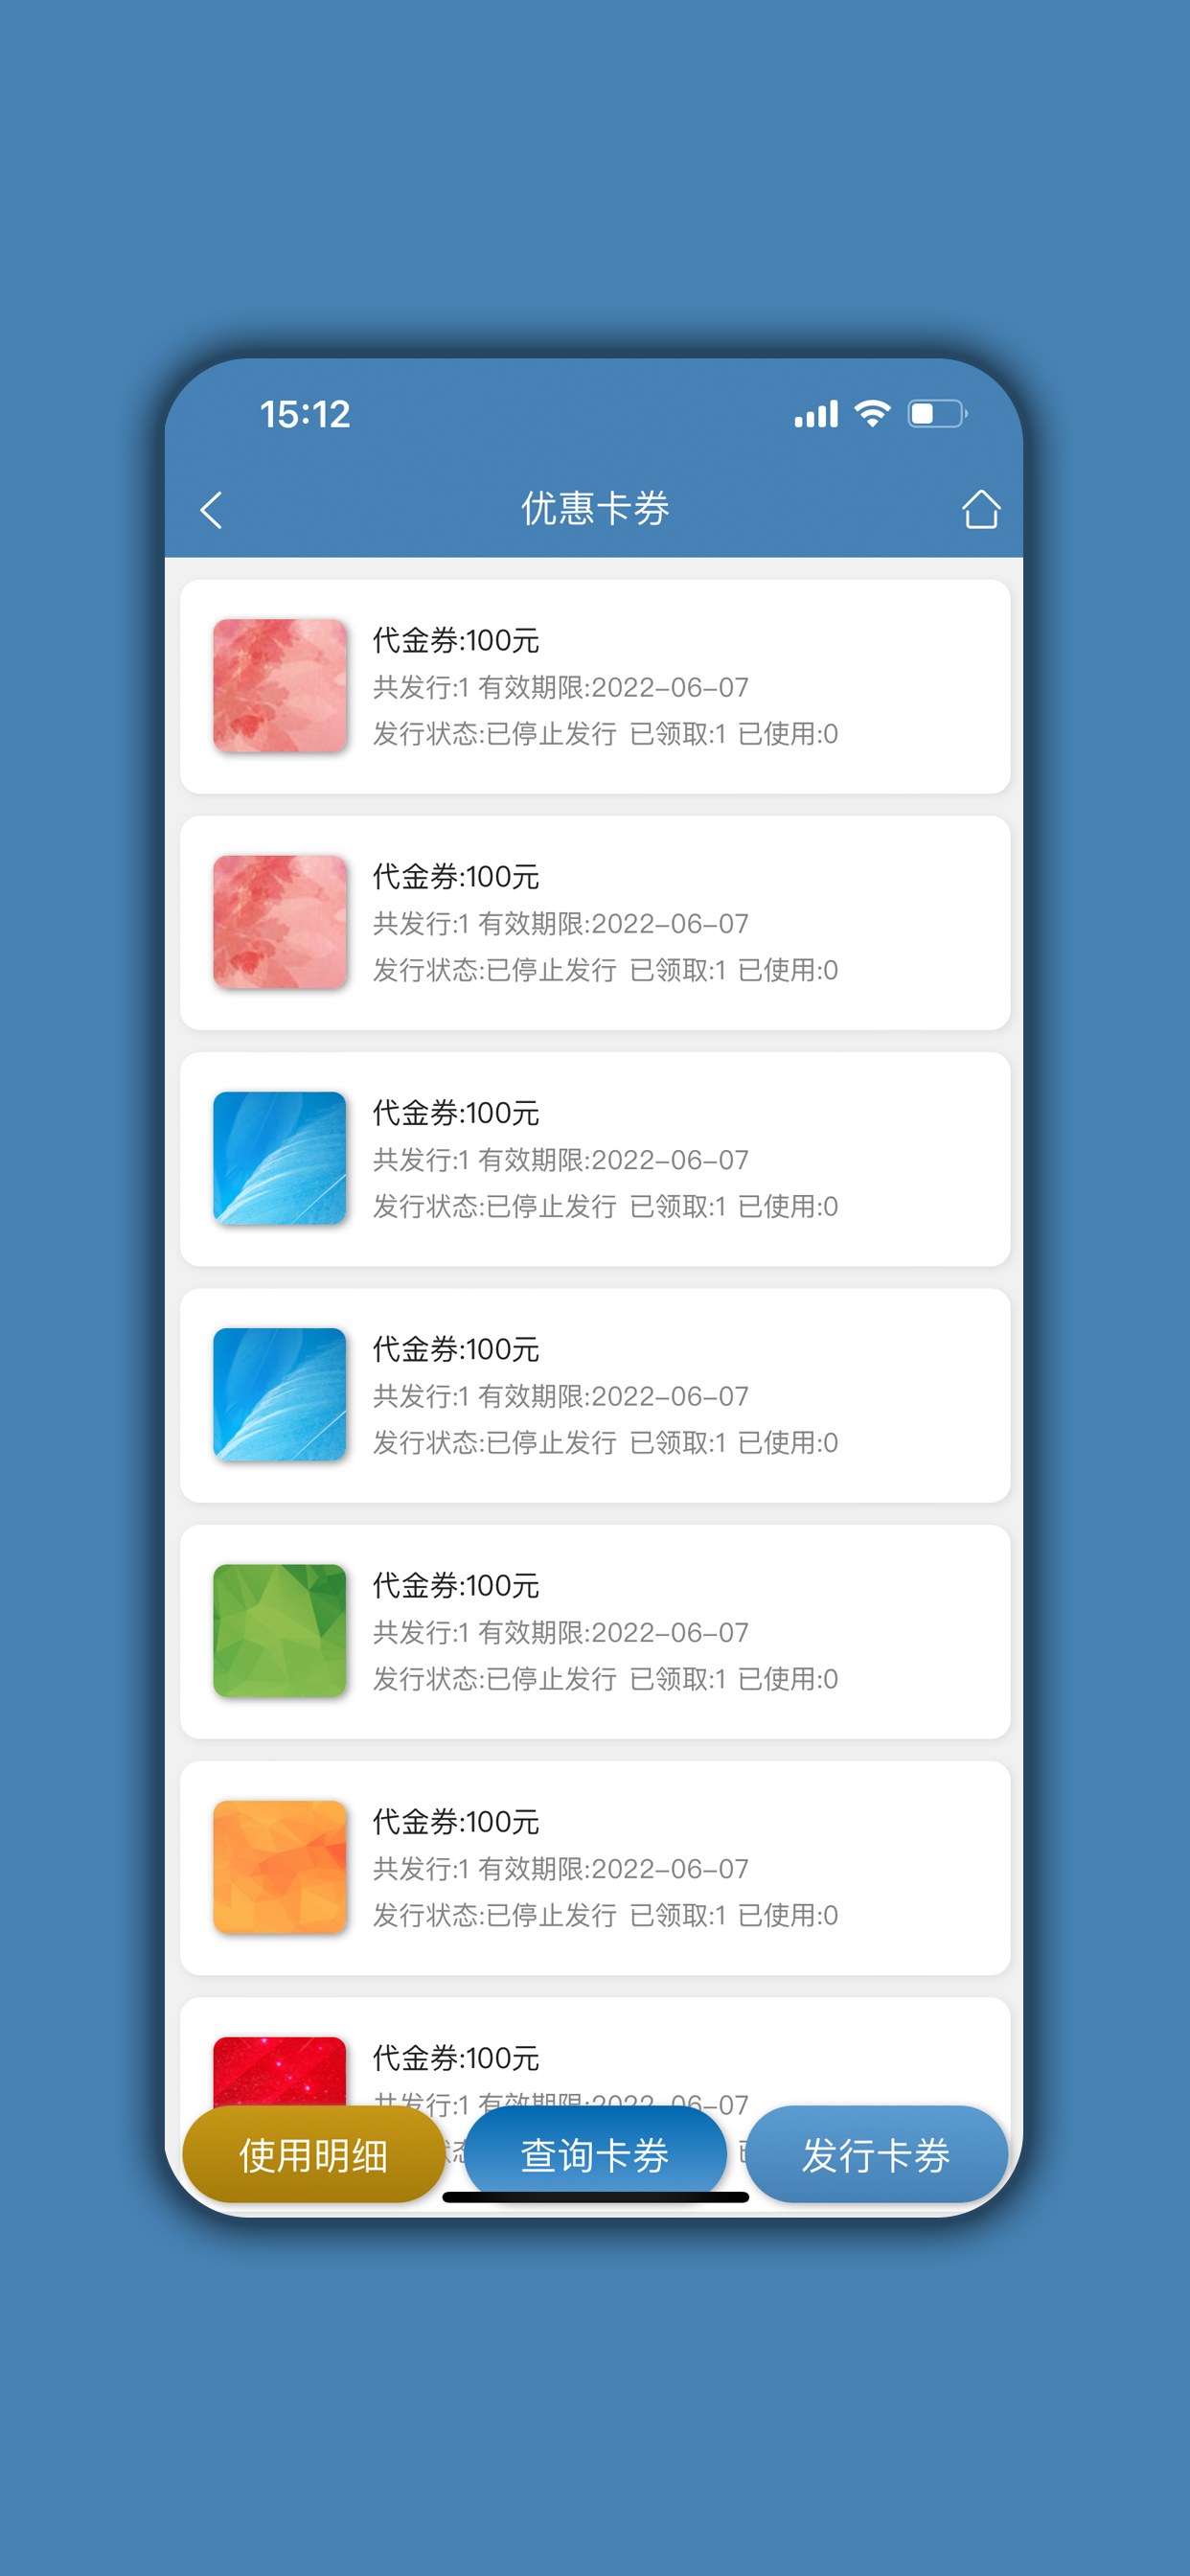Click the 使用明细 button
The image size is (1190, 2576).
pos(314,2154)
